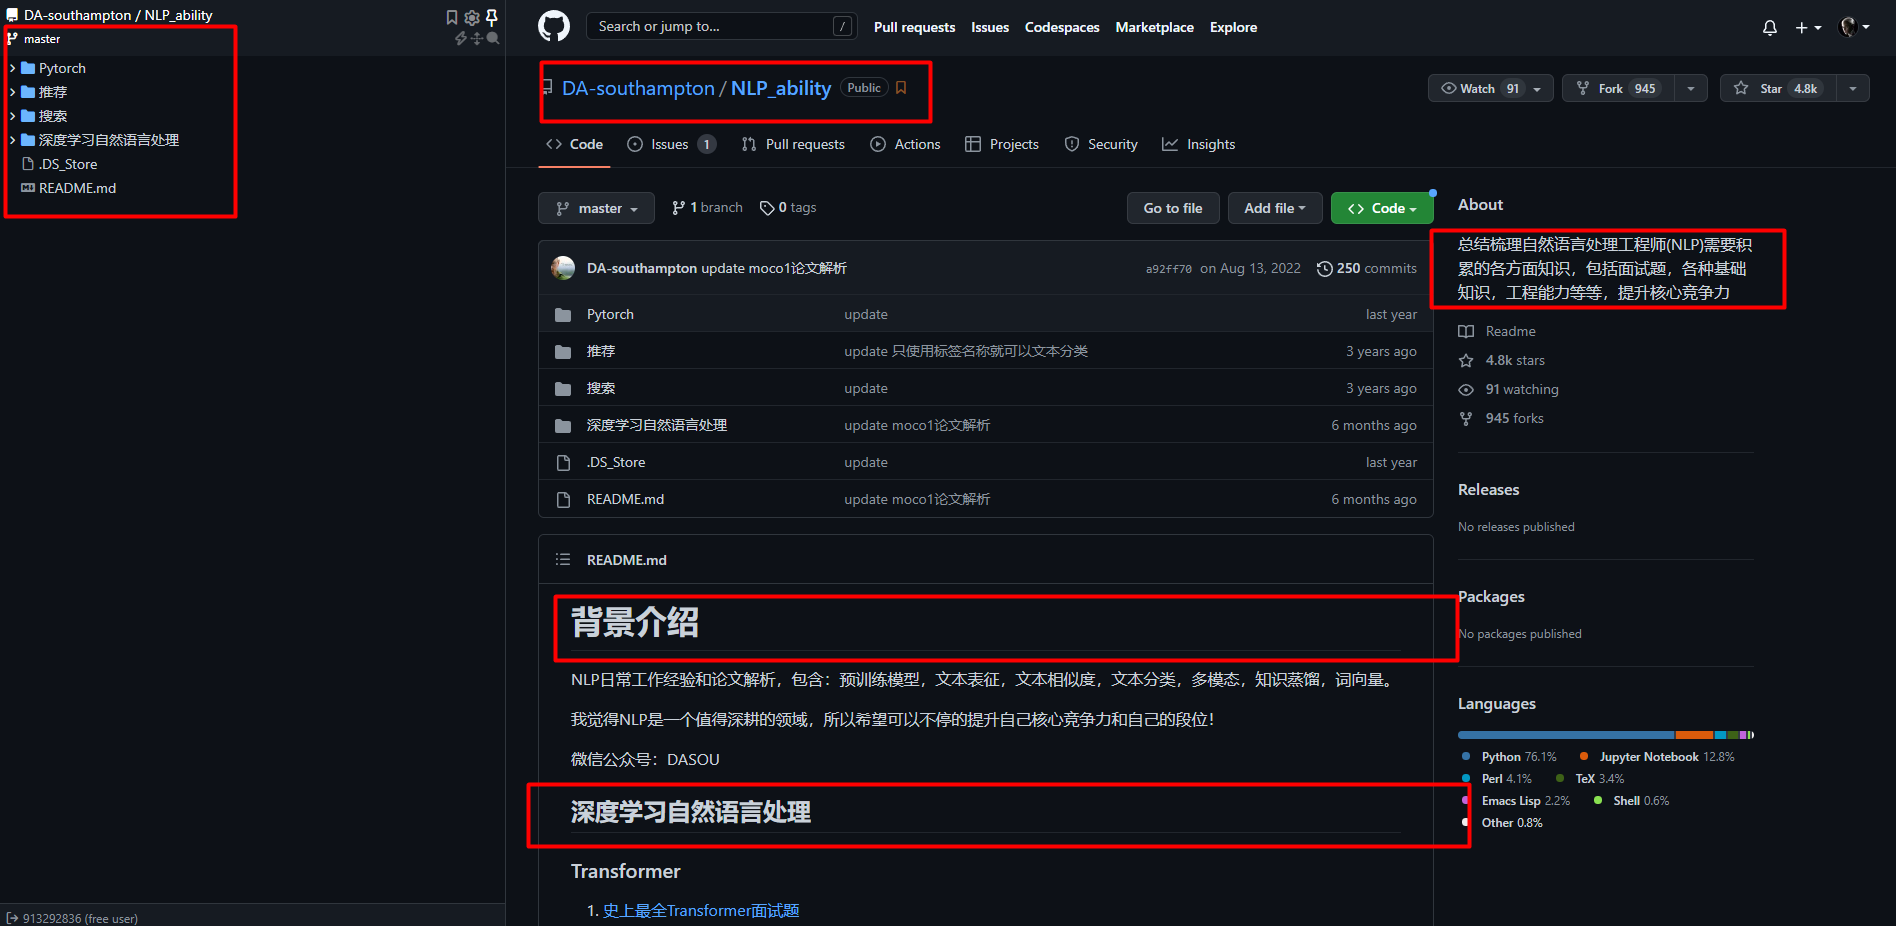1896x926 pixels.
Task: Focus the Search or jump to field
Action: click(721, 26)
